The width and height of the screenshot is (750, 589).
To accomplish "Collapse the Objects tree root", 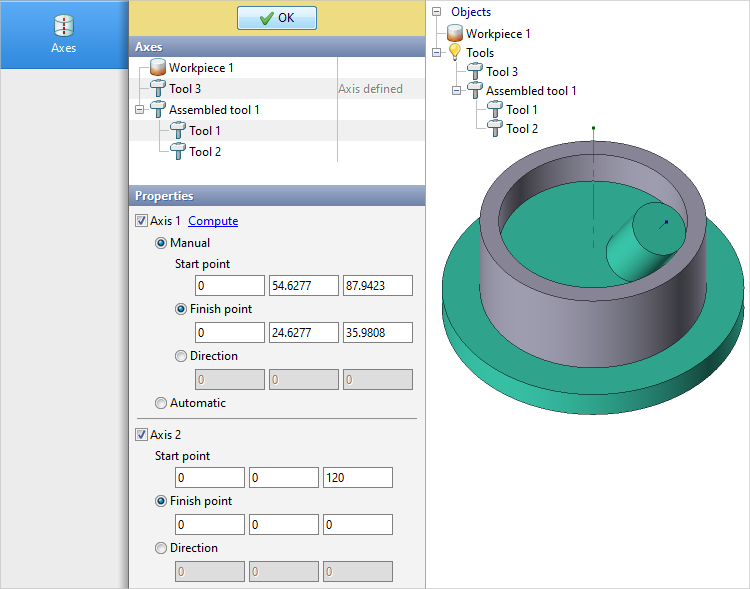I will (x=436, y=12).
